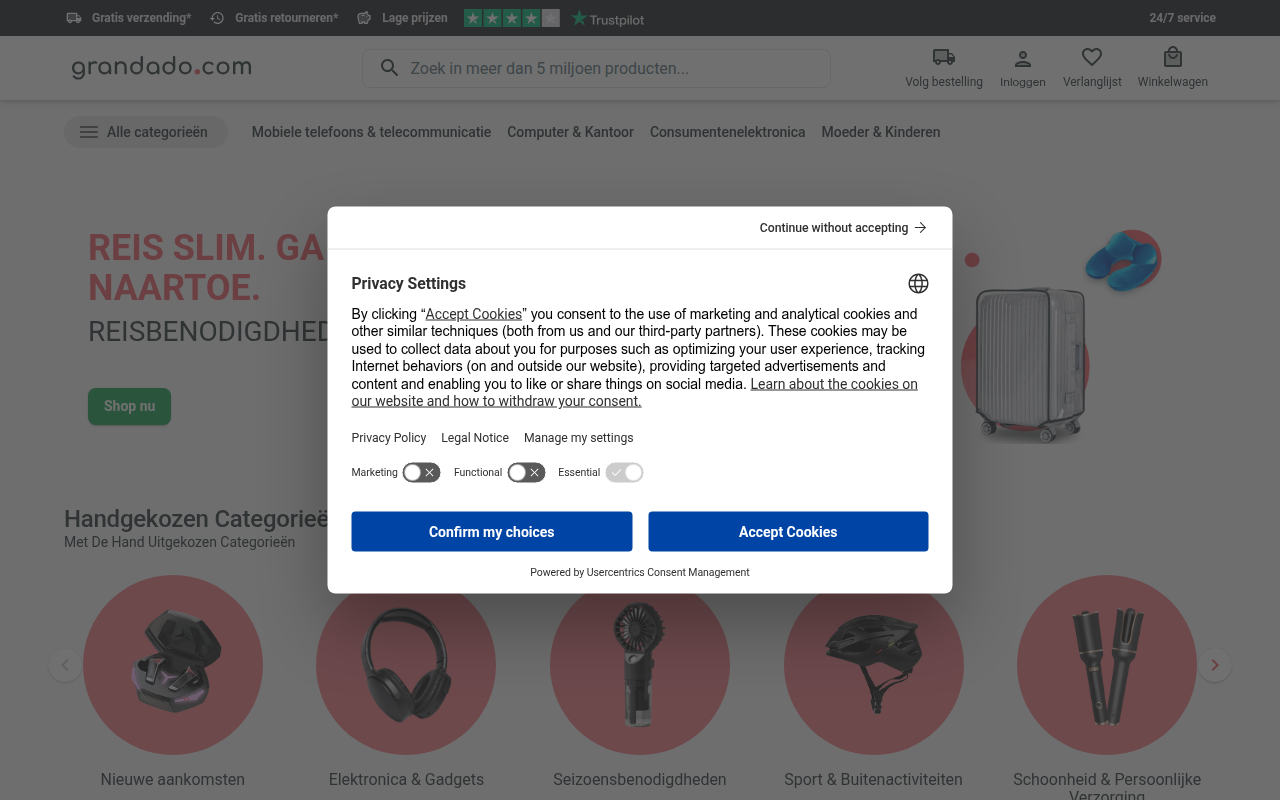Open Consumentenelektronica category menu

click(x=727, y=132)
